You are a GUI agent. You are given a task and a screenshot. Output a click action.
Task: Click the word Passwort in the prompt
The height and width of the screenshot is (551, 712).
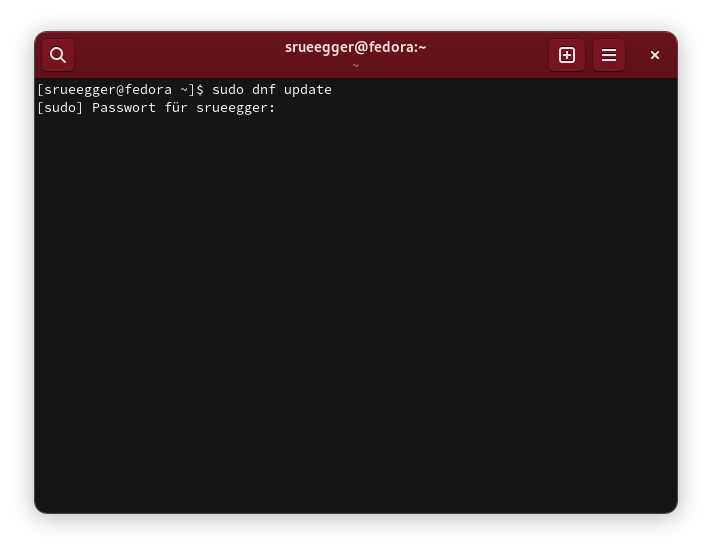(124, 108)
